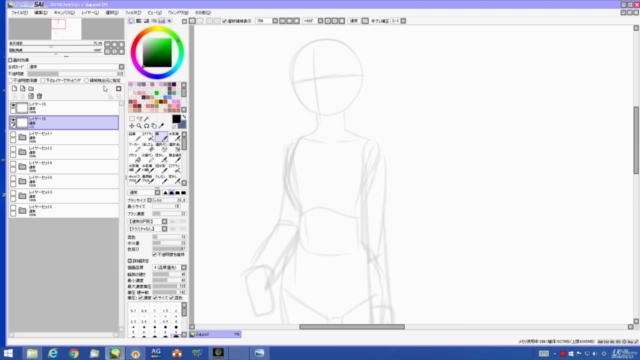Create a new linework layer

tap(22, 89)
